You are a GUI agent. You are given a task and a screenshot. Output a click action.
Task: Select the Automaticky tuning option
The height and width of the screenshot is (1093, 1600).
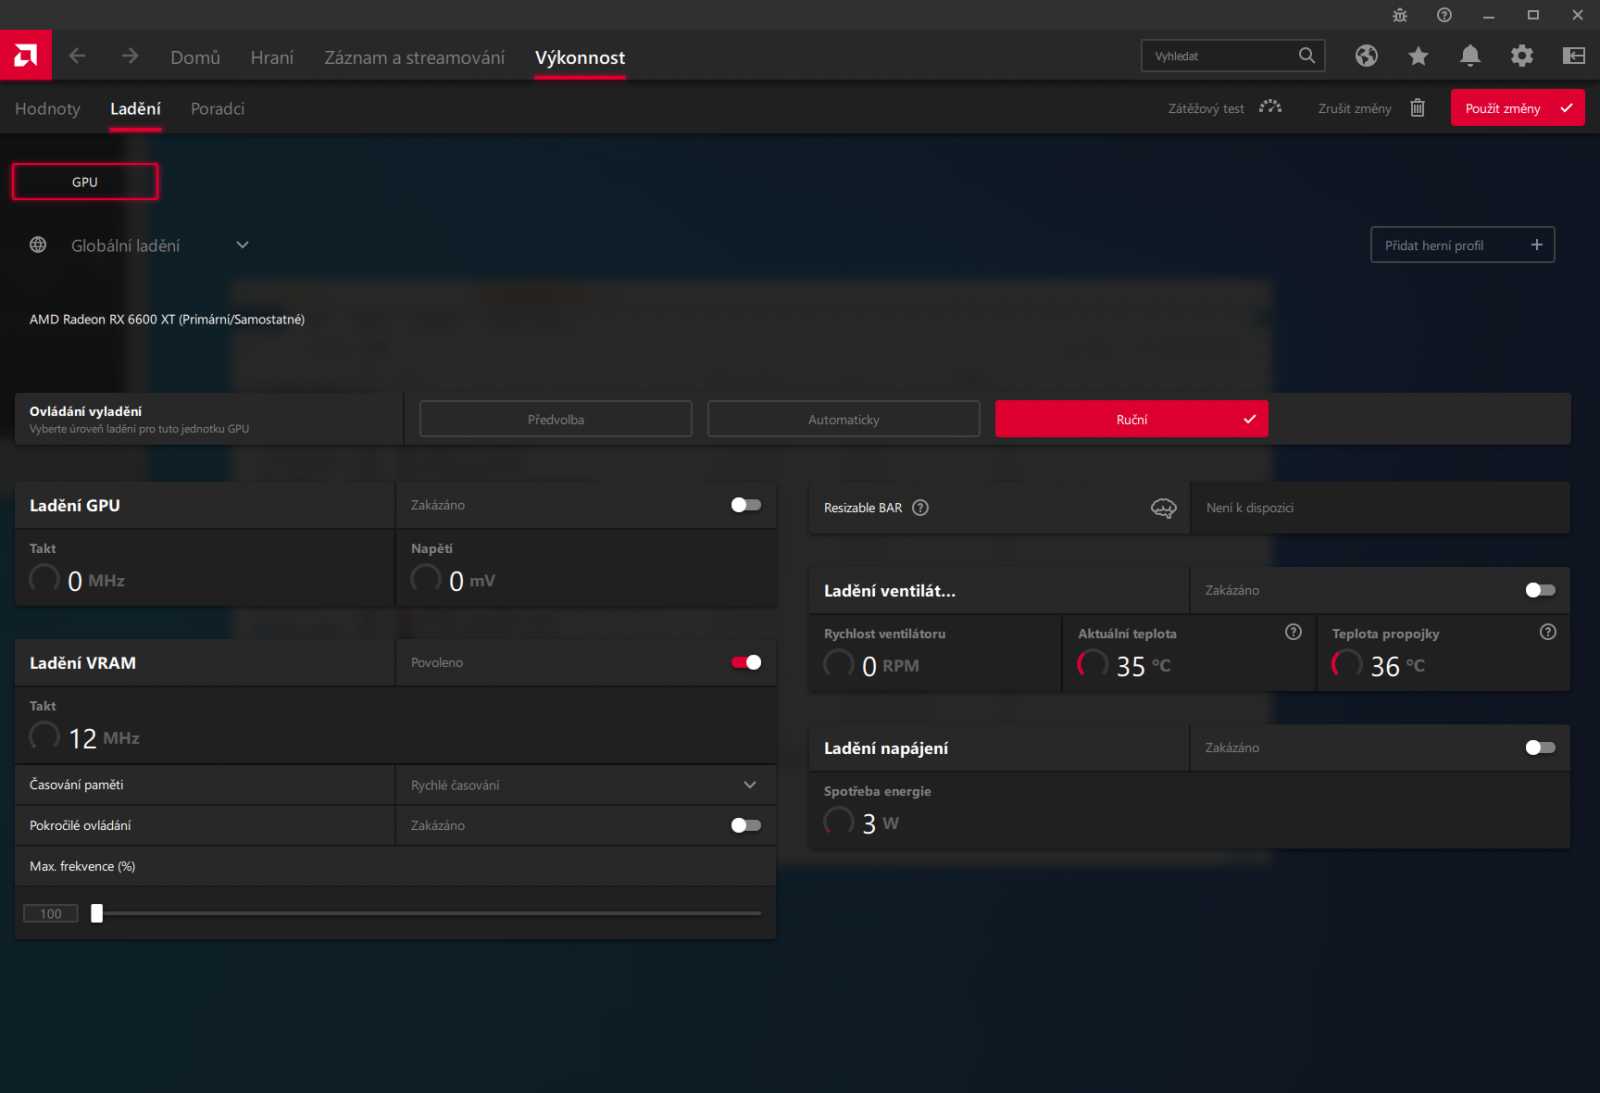[x=844, y=419]
